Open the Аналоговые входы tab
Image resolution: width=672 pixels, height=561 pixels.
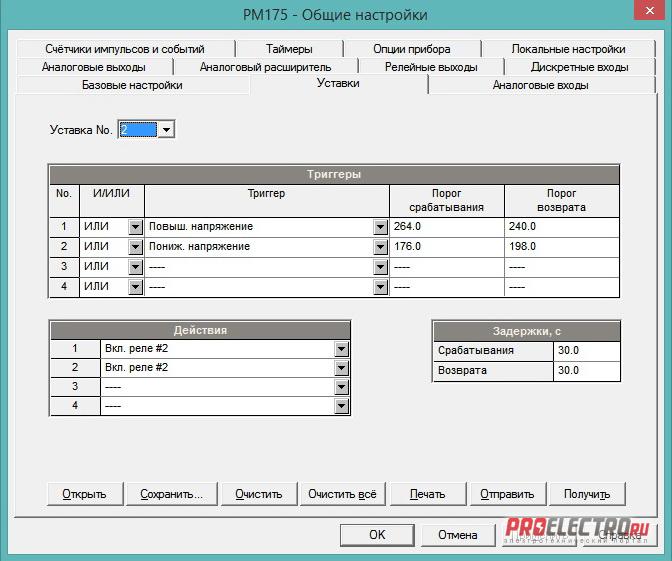(540, 85)
